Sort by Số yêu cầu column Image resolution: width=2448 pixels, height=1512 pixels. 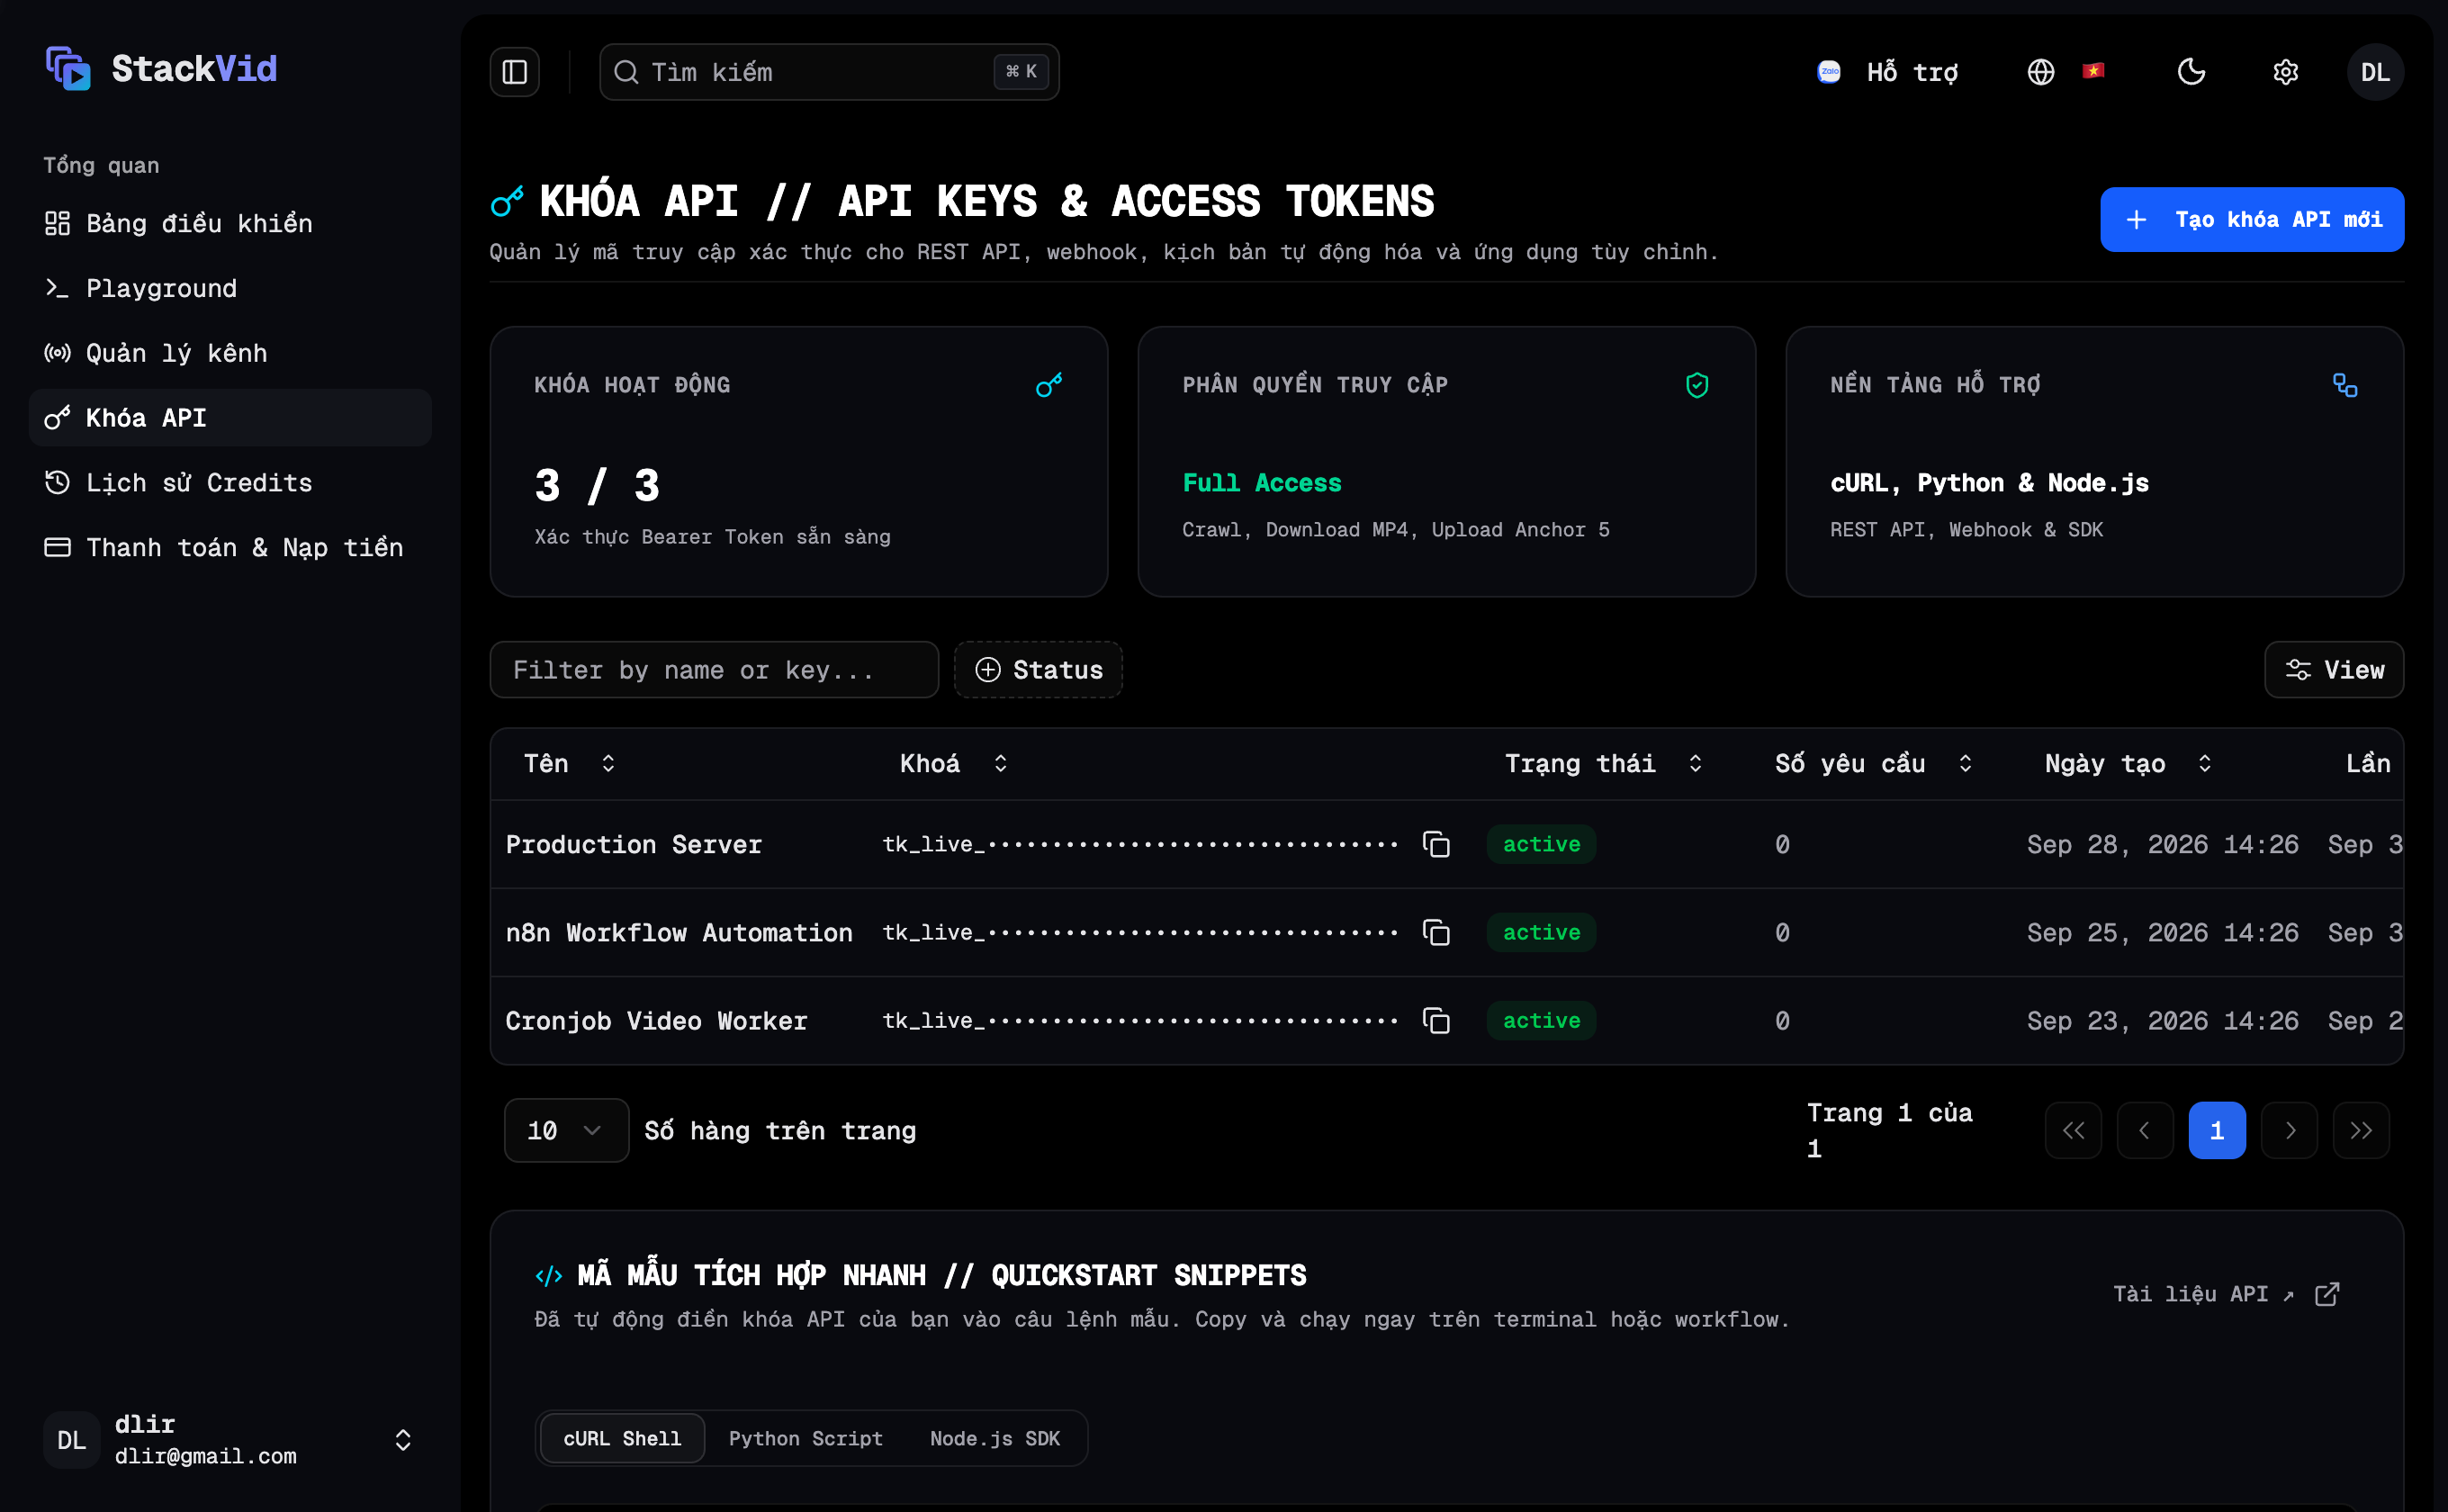[1873, 763]
